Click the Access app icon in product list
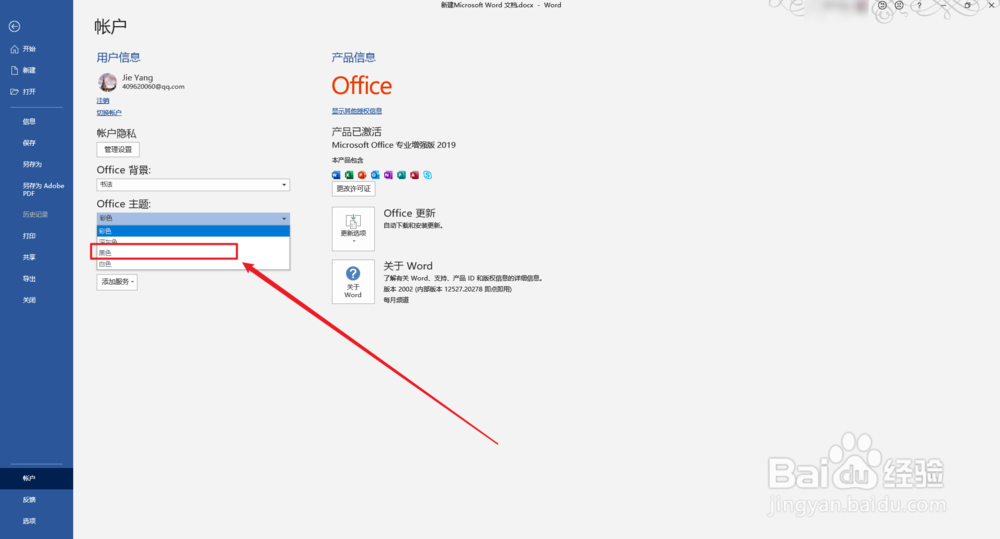Viewport: 1000px width, 539px height. tap(415, 175)
